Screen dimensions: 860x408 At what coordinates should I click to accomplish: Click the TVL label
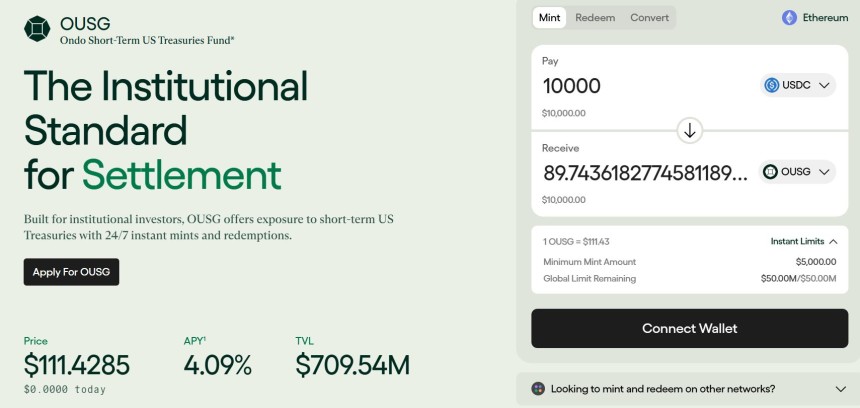point(304,341)
